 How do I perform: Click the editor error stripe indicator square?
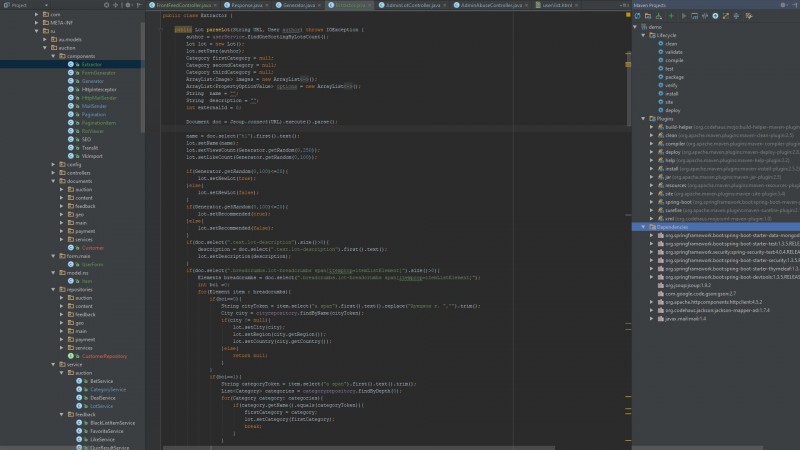click(x=628, y=15)
